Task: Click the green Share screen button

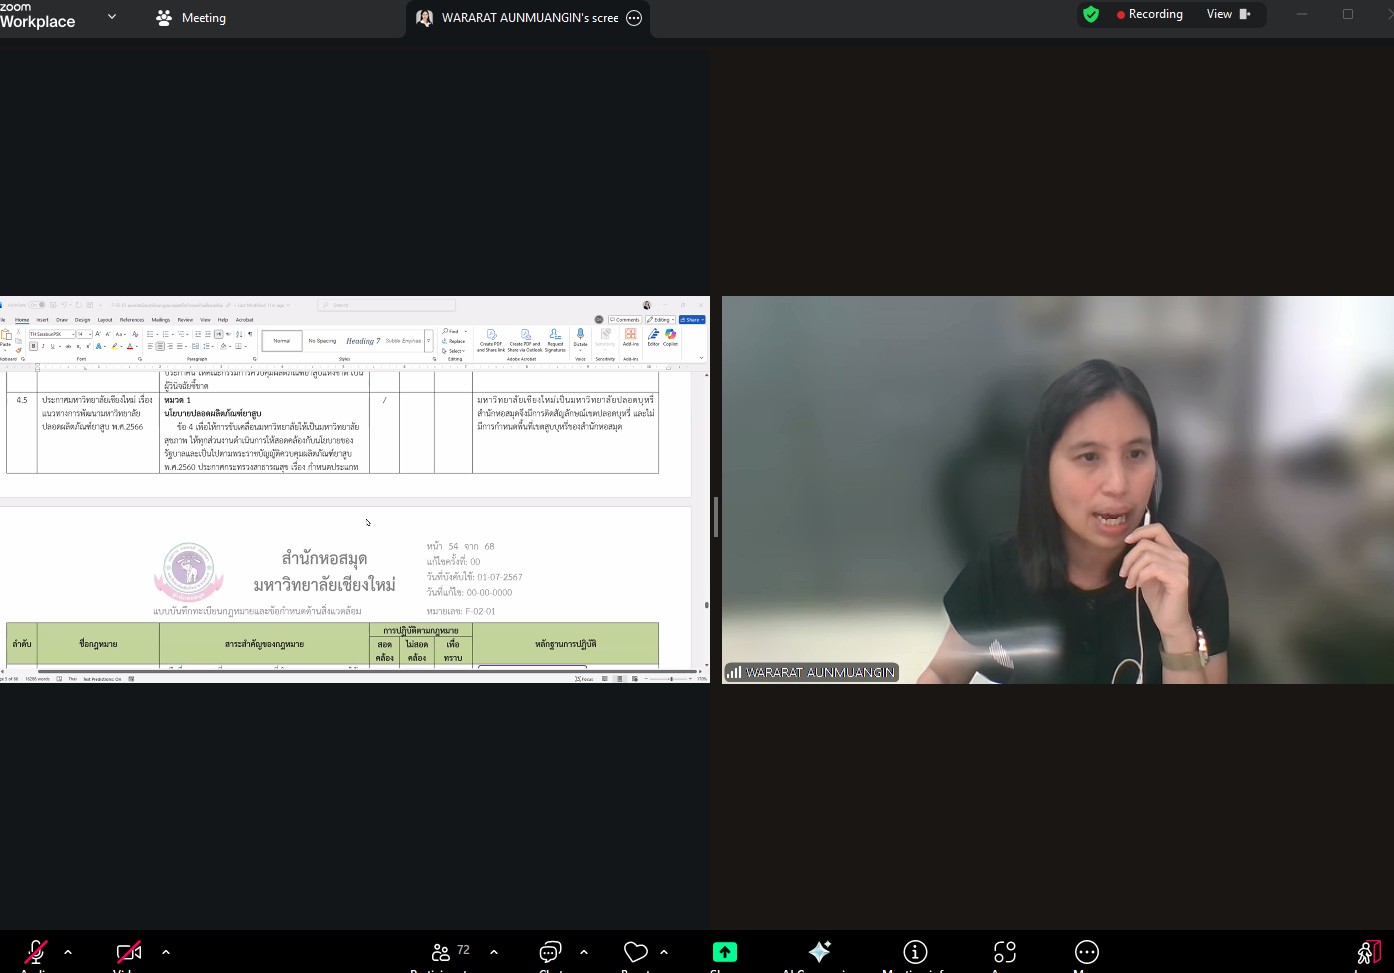Action: pyautogui.click(x=724, y=952)
